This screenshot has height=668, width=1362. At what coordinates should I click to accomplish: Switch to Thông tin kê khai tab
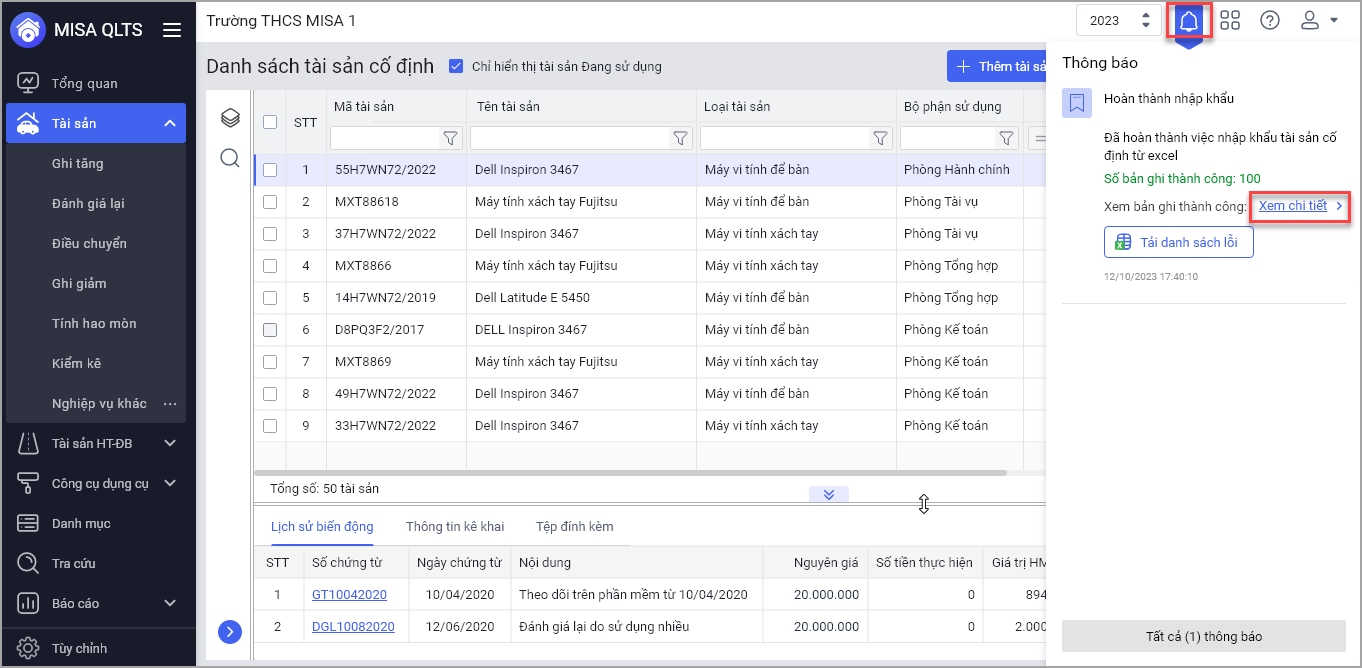[455, 527]
